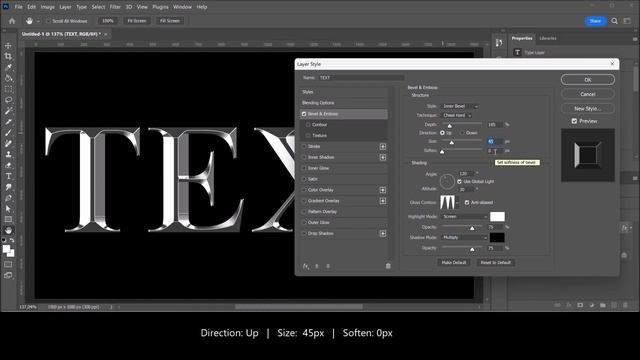Click the Home icon in options bar

pyautogui.click(x=12, y=21)
